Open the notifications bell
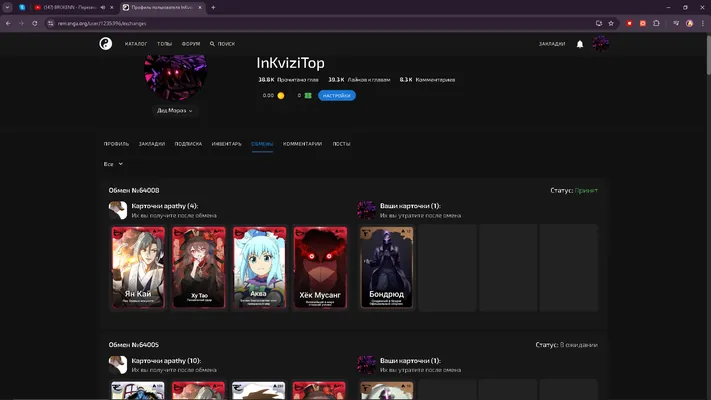Screen dimensions: 711x400 [x=580, y=44]
